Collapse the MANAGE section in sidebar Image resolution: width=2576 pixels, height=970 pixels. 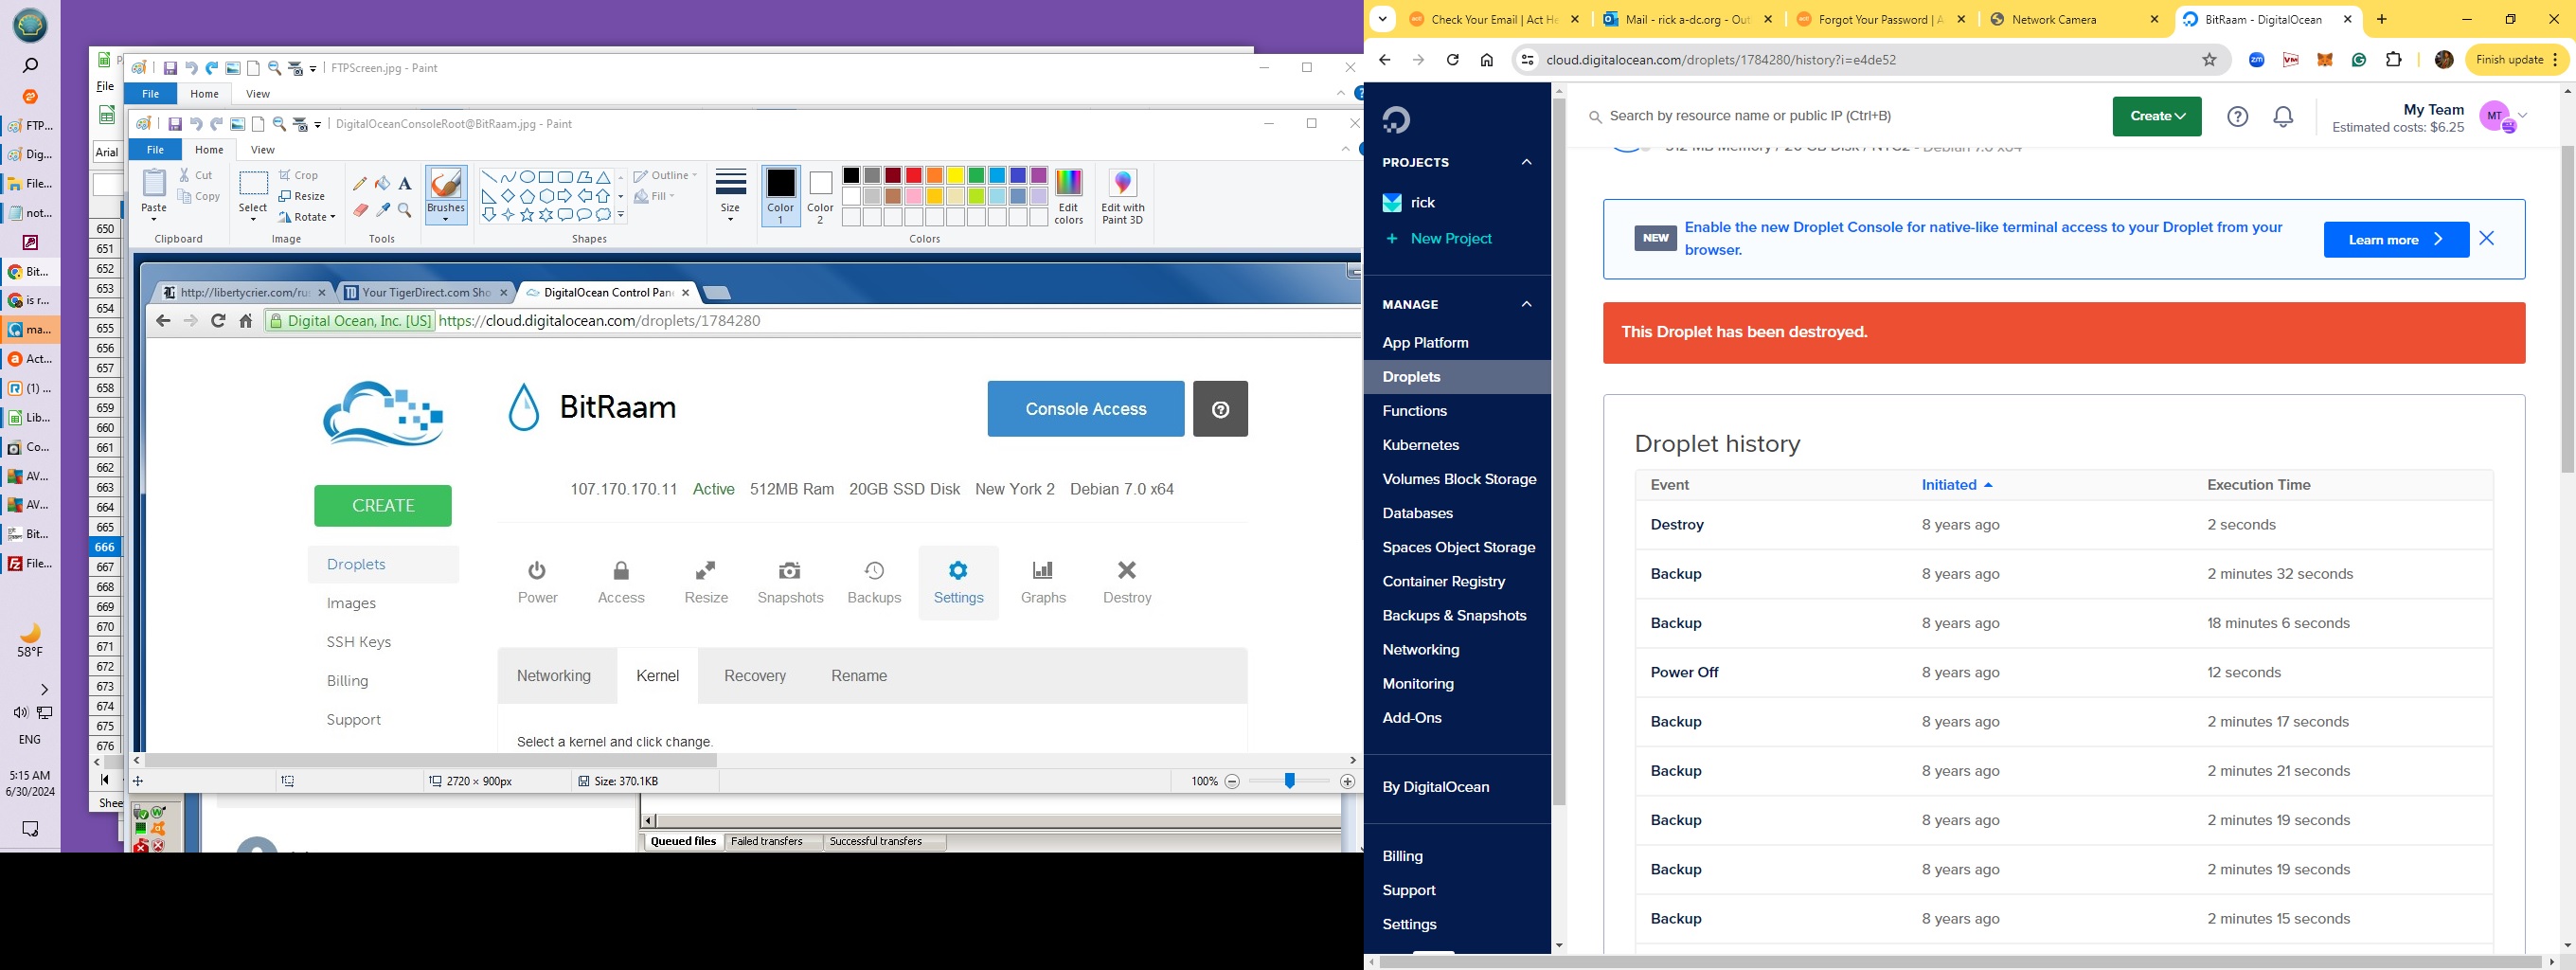1527,304
